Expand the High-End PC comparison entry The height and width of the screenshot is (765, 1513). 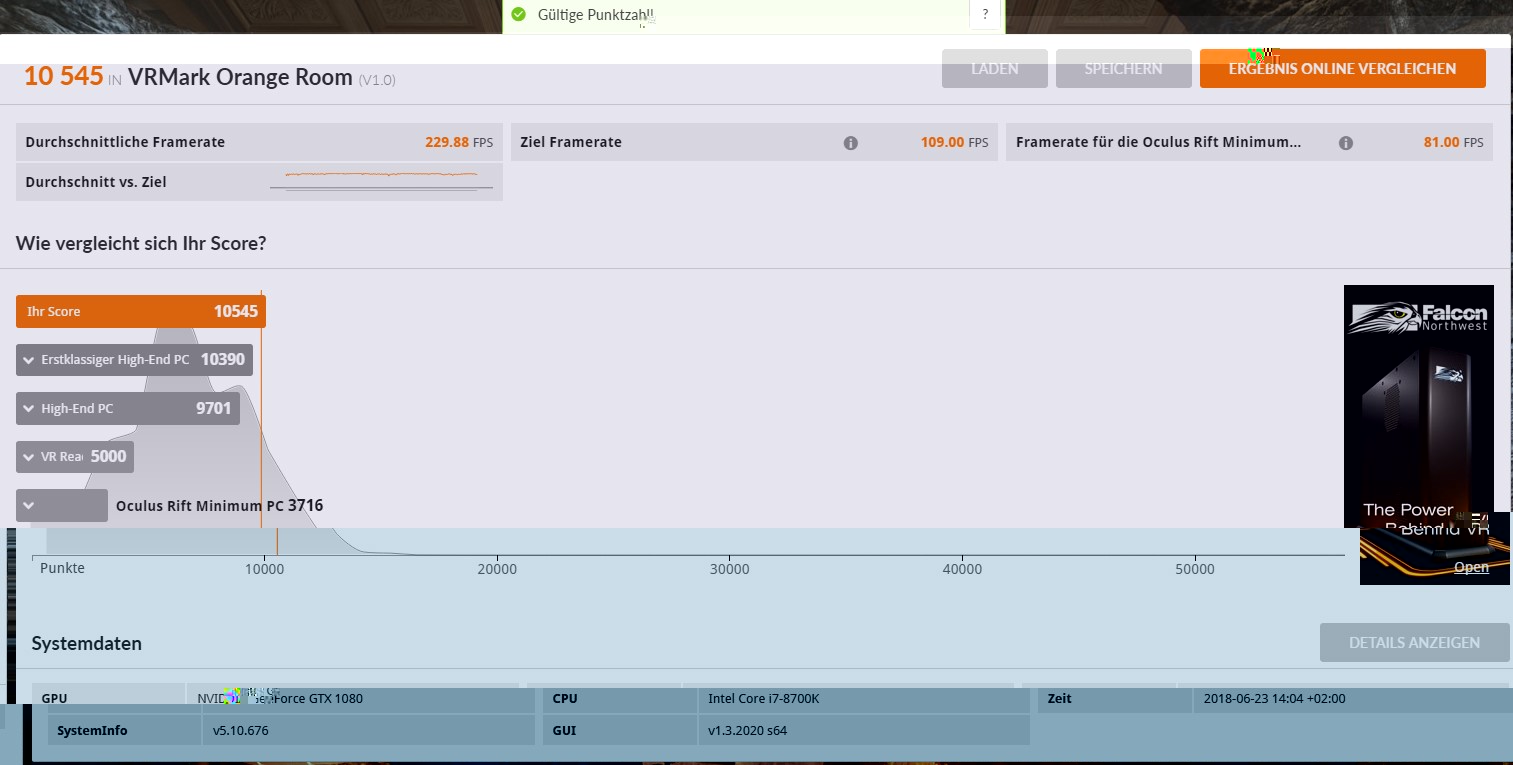[x=26, y=409]
